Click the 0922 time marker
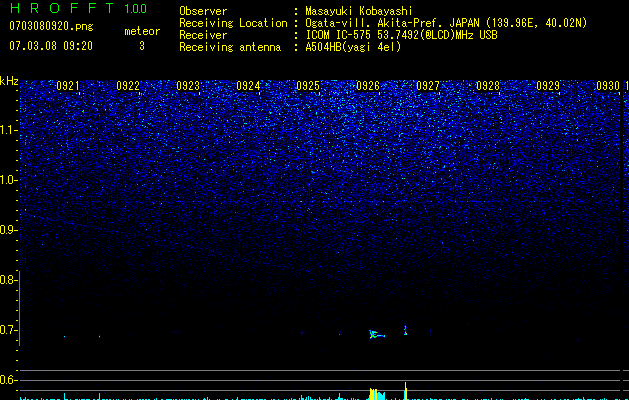This screenshot has height=400, width=629. tap(128, 86)
